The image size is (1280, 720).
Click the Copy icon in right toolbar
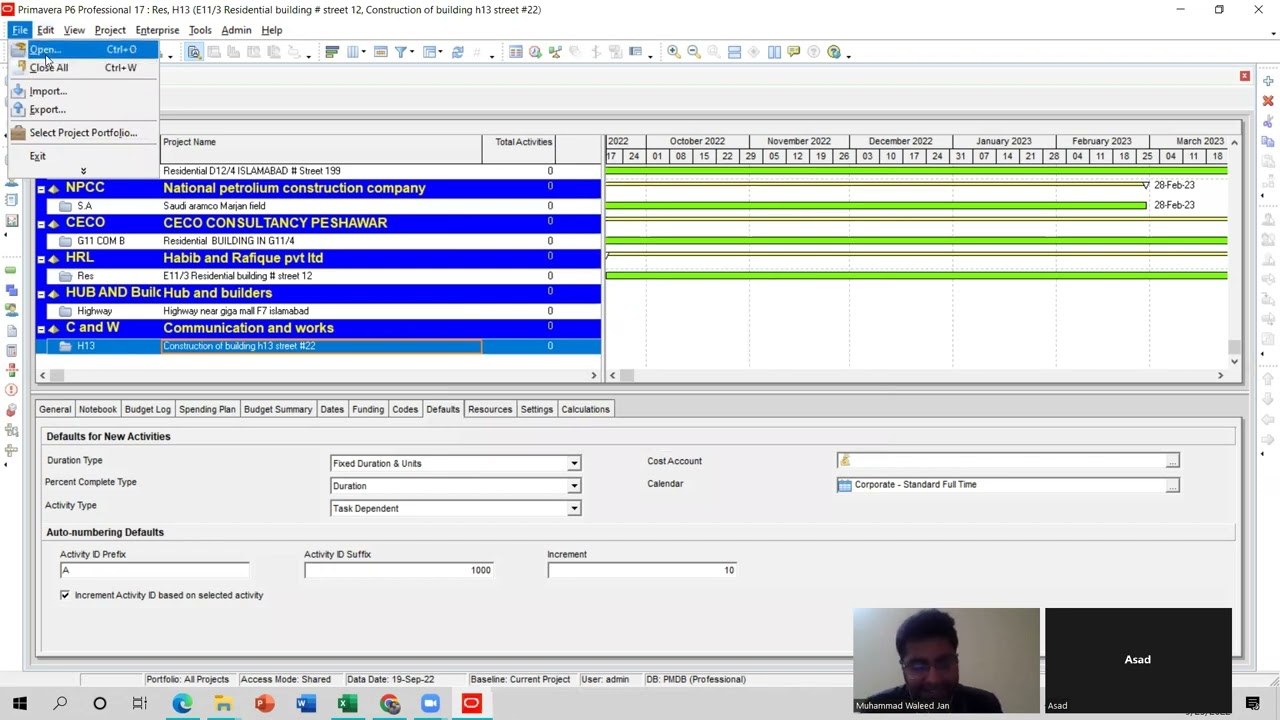[x=1268, y=142]
